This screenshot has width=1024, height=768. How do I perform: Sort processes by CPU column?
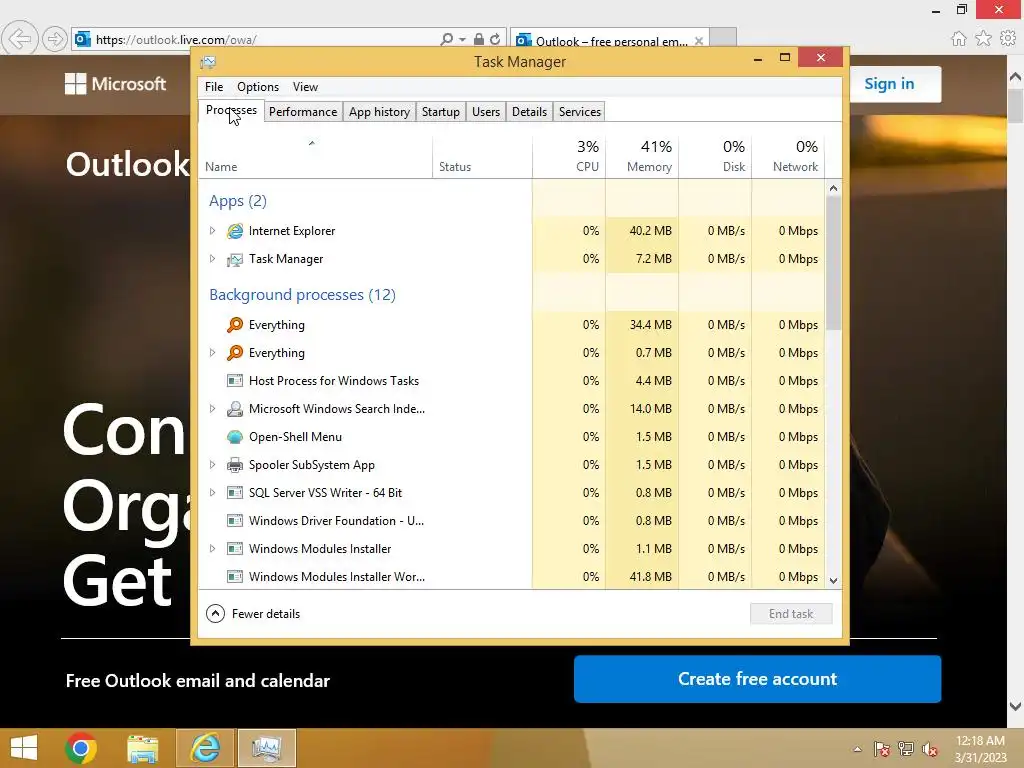coord(569,157)
